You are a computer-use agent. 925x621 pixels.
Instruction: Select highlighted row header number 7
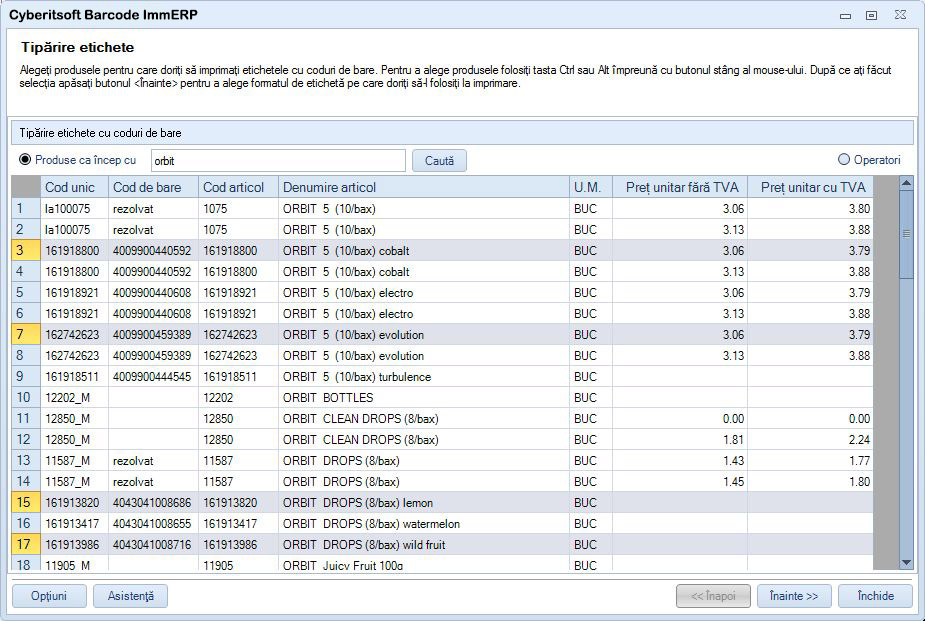(26, 334)
